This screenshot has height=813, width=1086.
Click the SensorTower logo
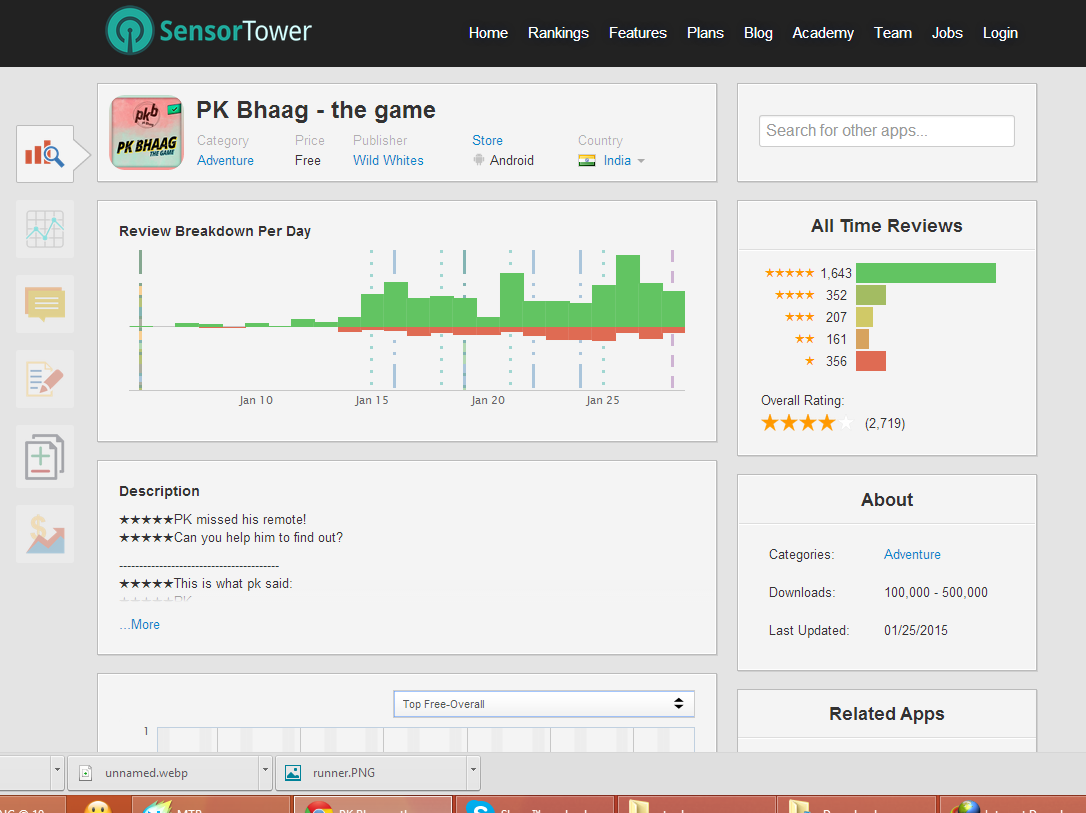(208, 30)
